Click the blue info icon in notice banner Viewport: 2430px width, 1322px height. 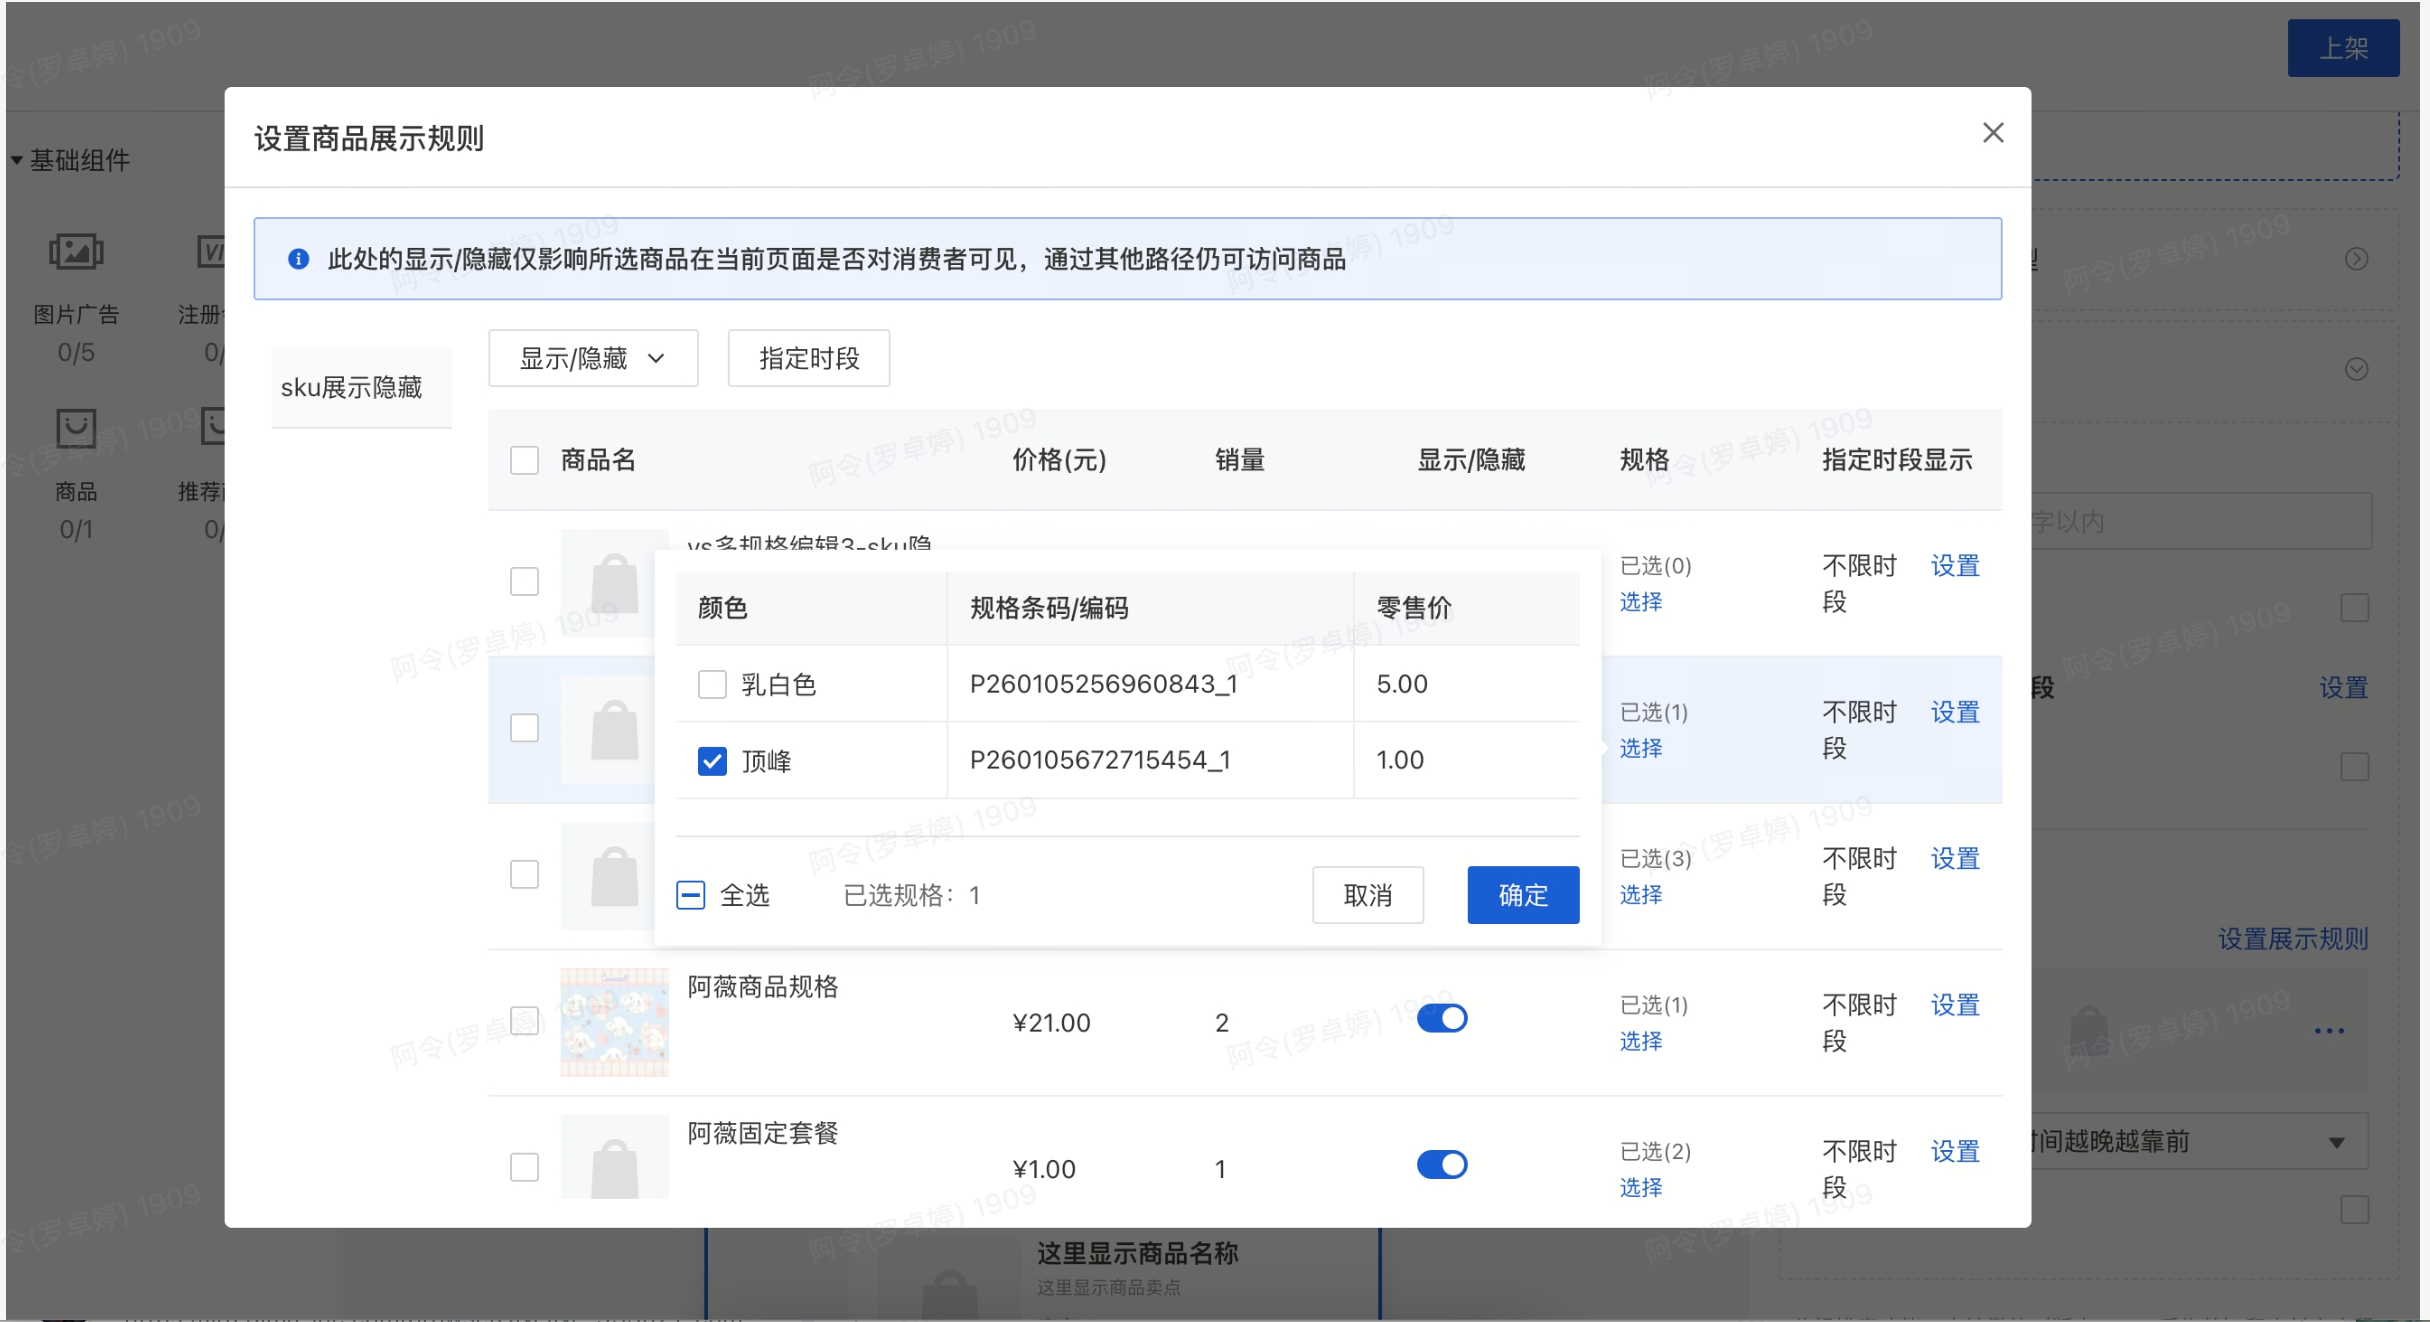pos(298,259)
